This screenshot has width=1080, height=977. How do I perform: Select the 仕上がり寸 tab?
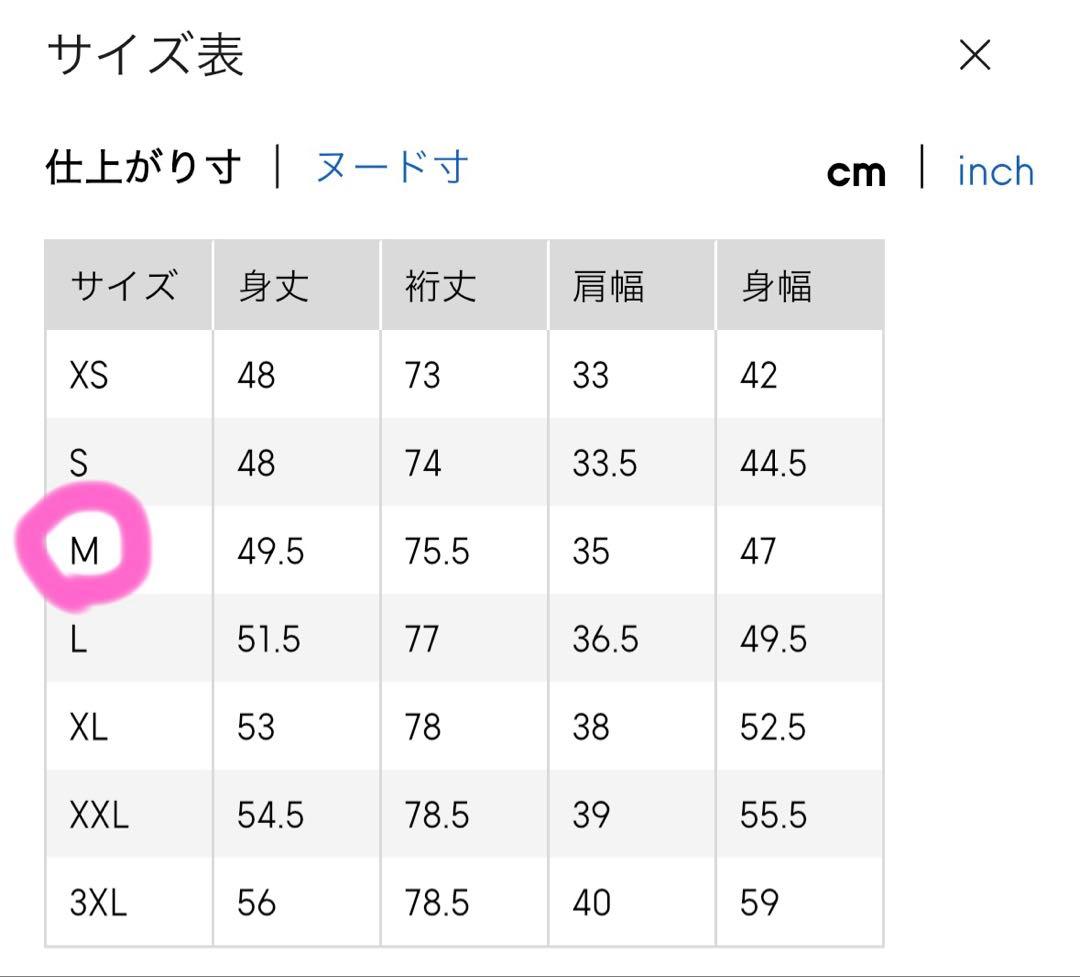144,168
